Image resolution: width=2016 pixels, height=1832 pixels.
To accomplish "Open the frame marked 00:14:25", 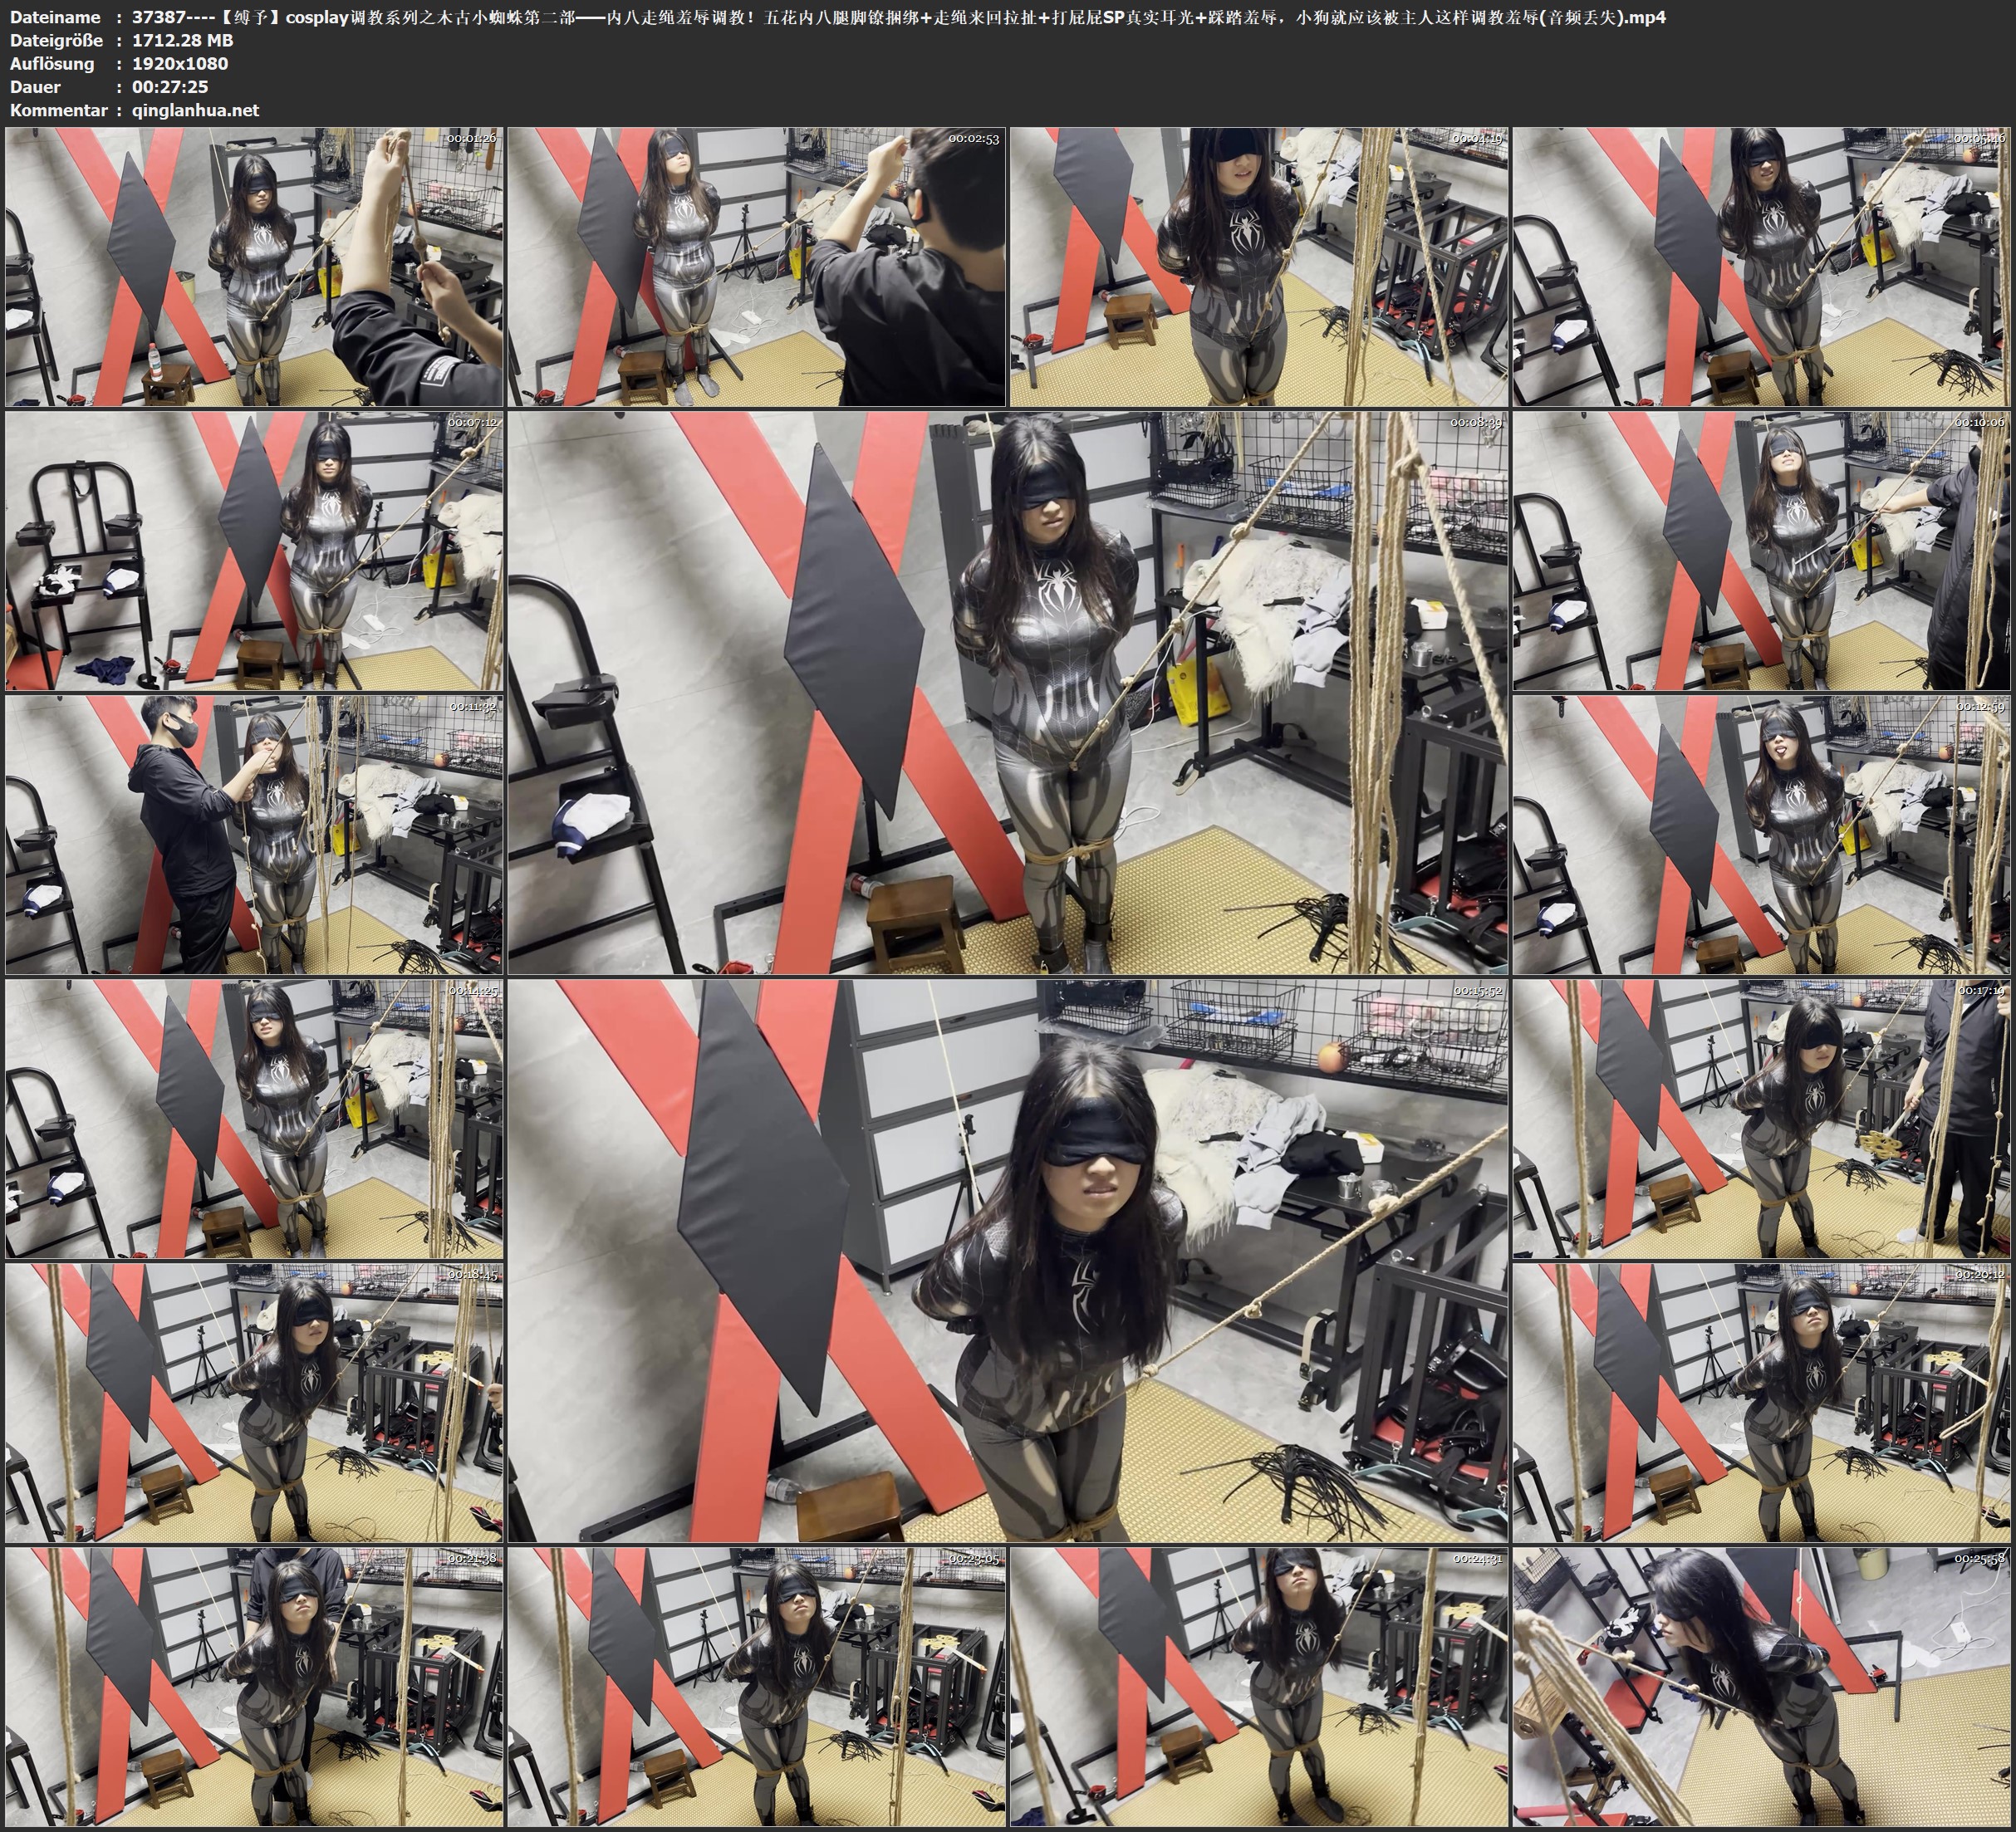I will tap(254, 1119).
